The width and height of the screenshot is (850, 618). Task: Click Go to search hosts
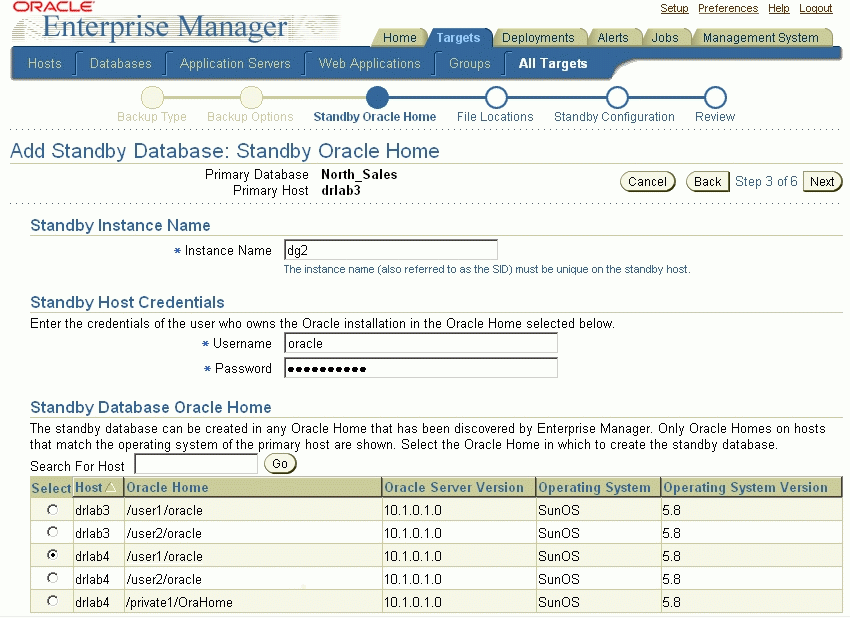pos(280,464)
